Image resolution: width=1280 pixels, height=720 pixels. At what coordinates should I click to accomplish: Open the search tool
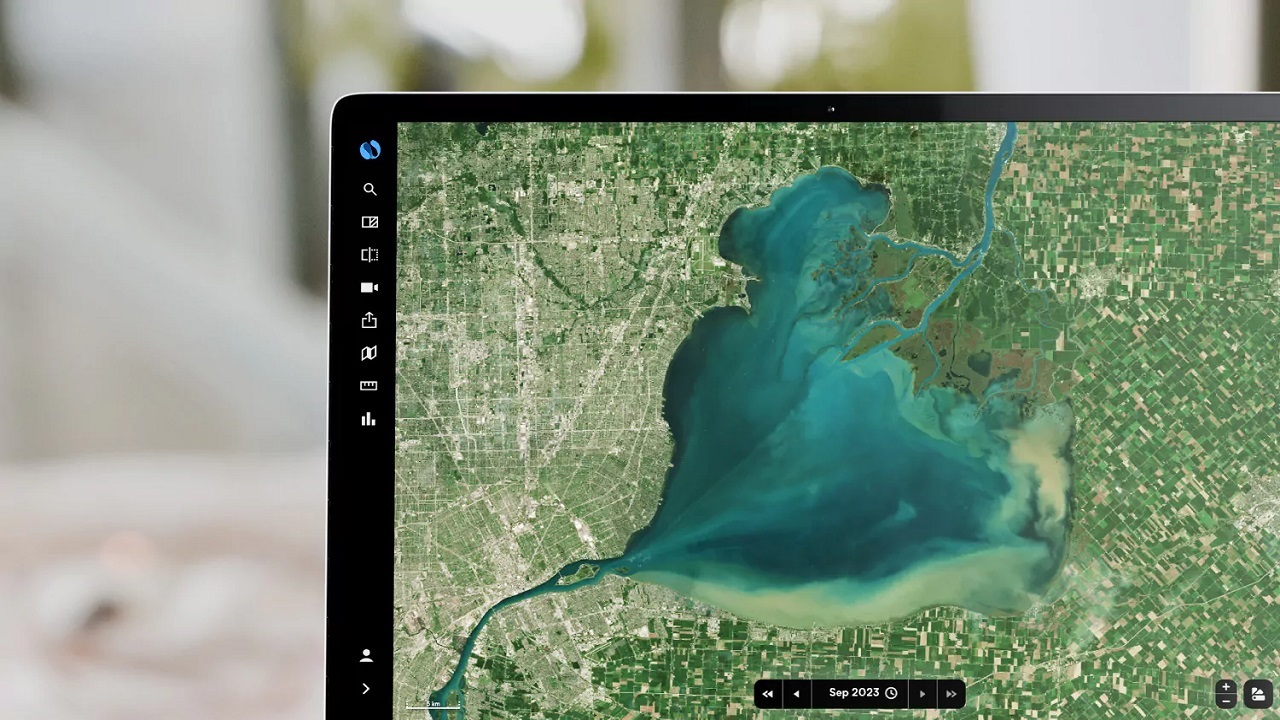point(370,189)
